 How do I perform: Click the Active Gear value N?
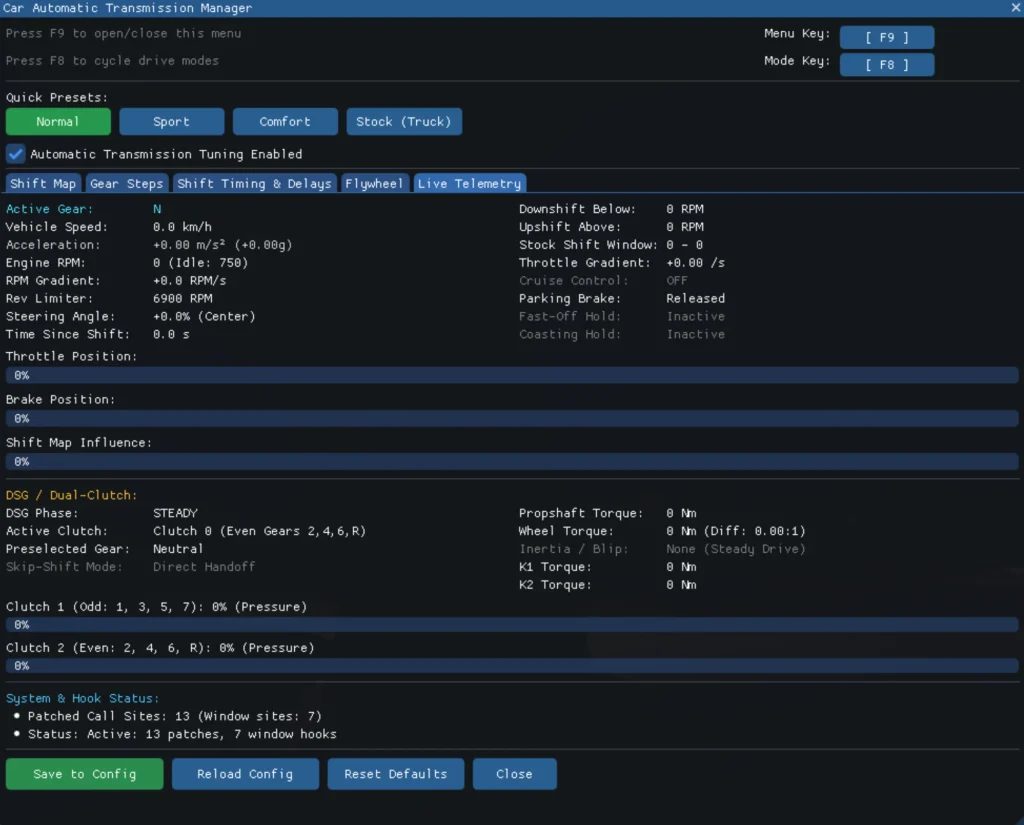tap(157, 209)
